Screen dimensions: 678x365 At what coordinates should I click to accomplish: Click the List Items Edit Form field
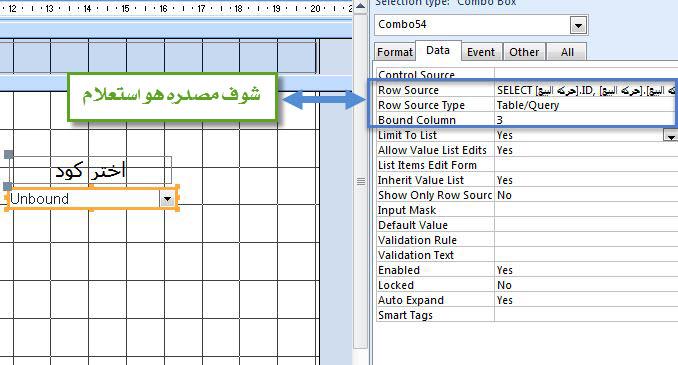click(586, 165)
